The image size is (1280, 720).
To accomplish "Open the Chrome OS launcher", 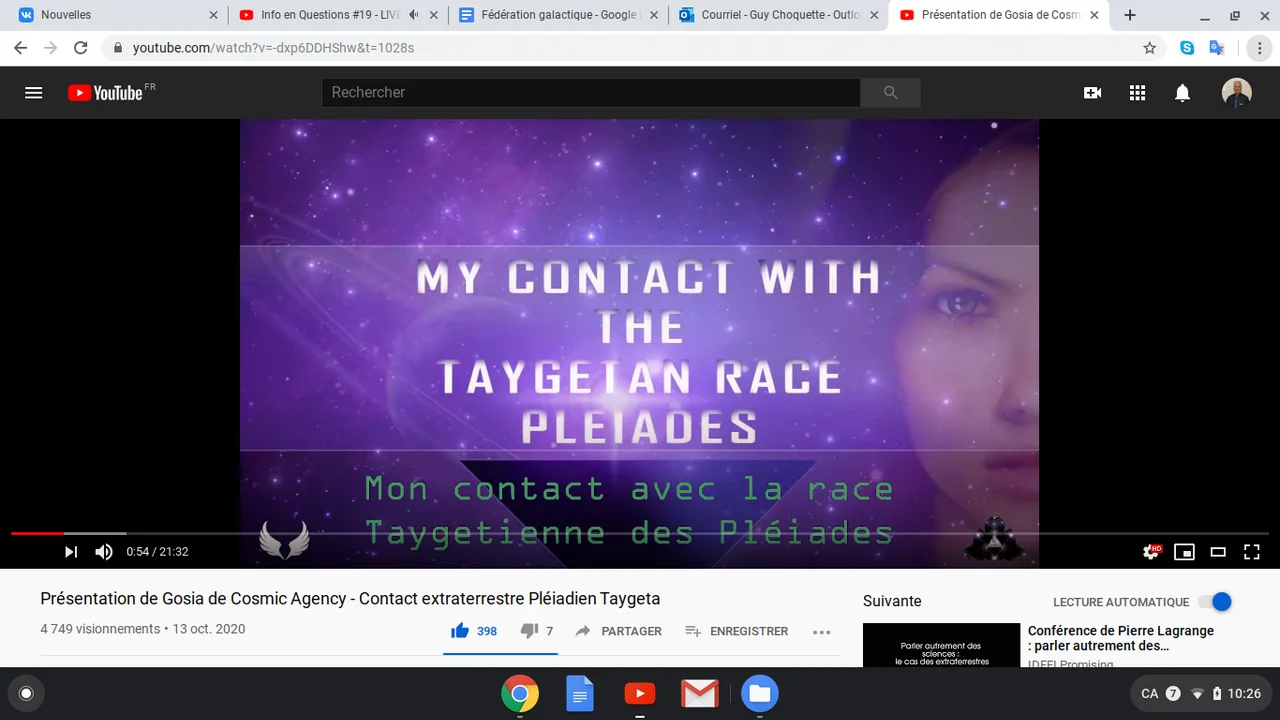I will pos(26,693).
